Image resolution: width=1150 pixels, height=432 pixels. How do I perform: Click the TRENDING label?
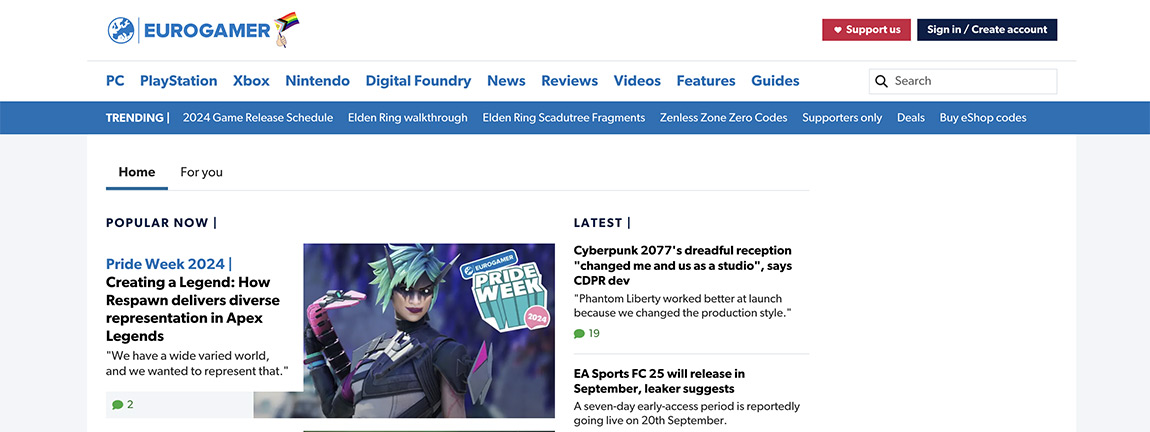tap(137, 117)
